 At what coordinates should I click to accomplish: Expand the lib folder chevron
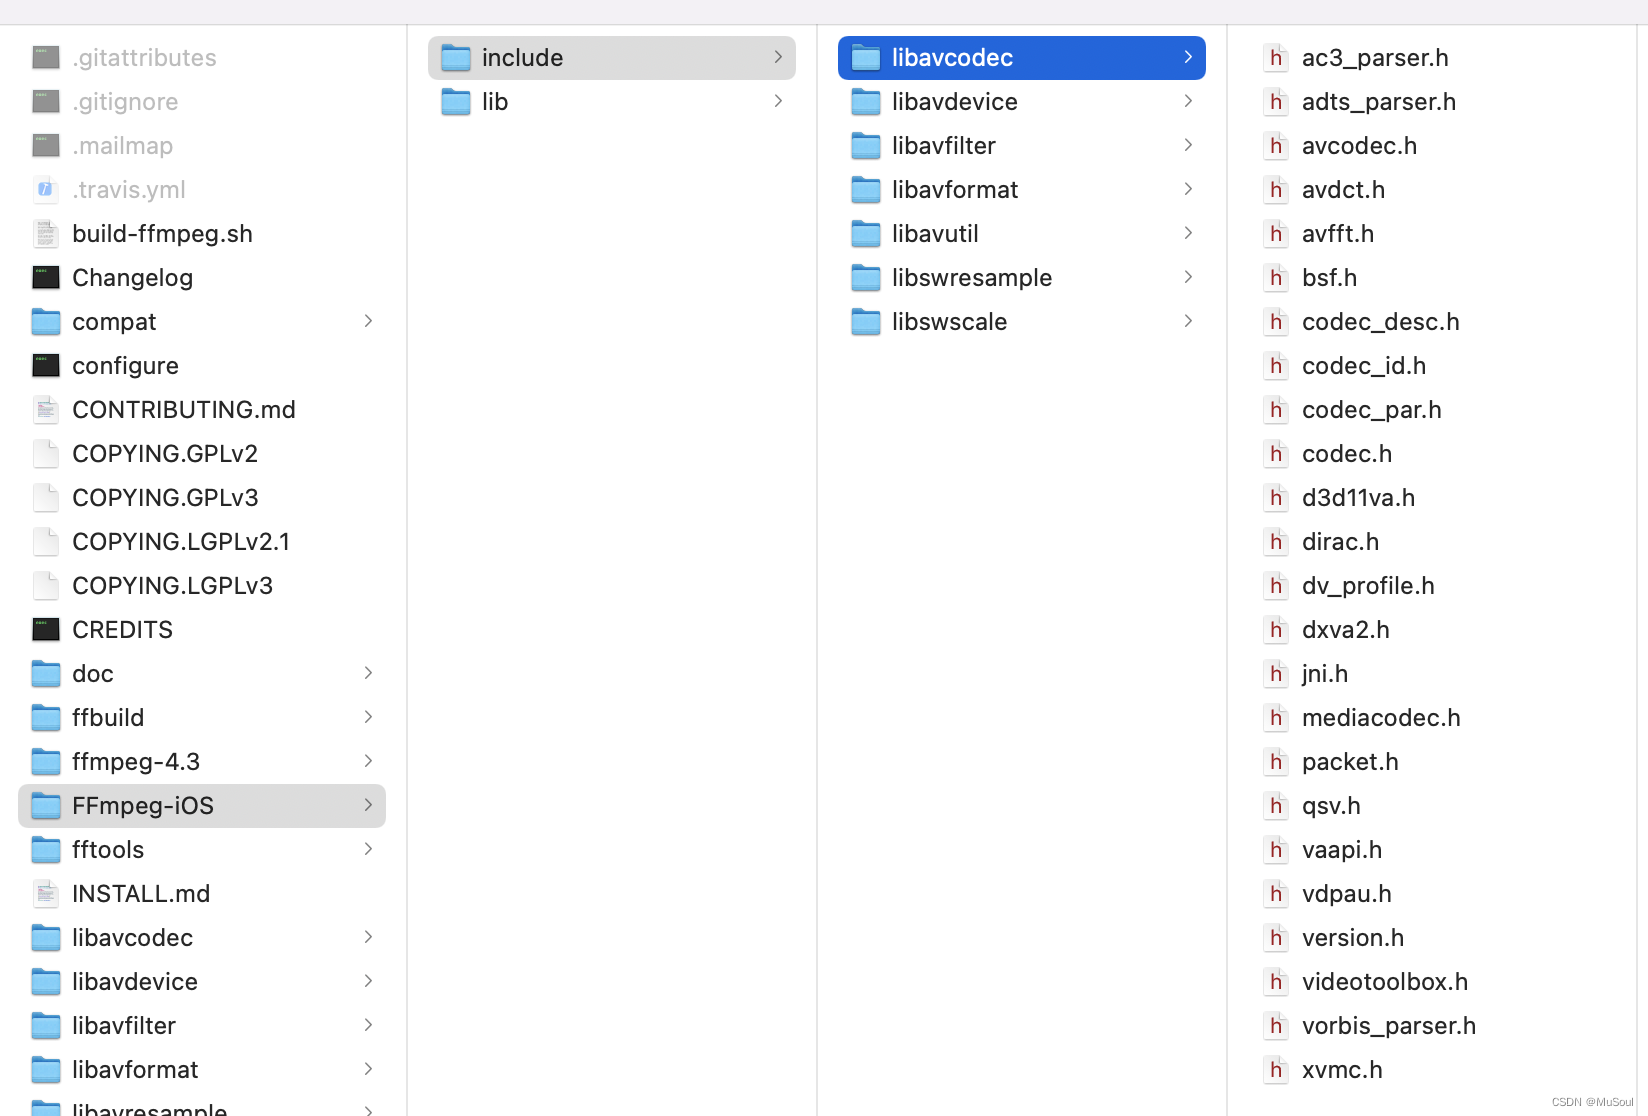tap(778, 101)
